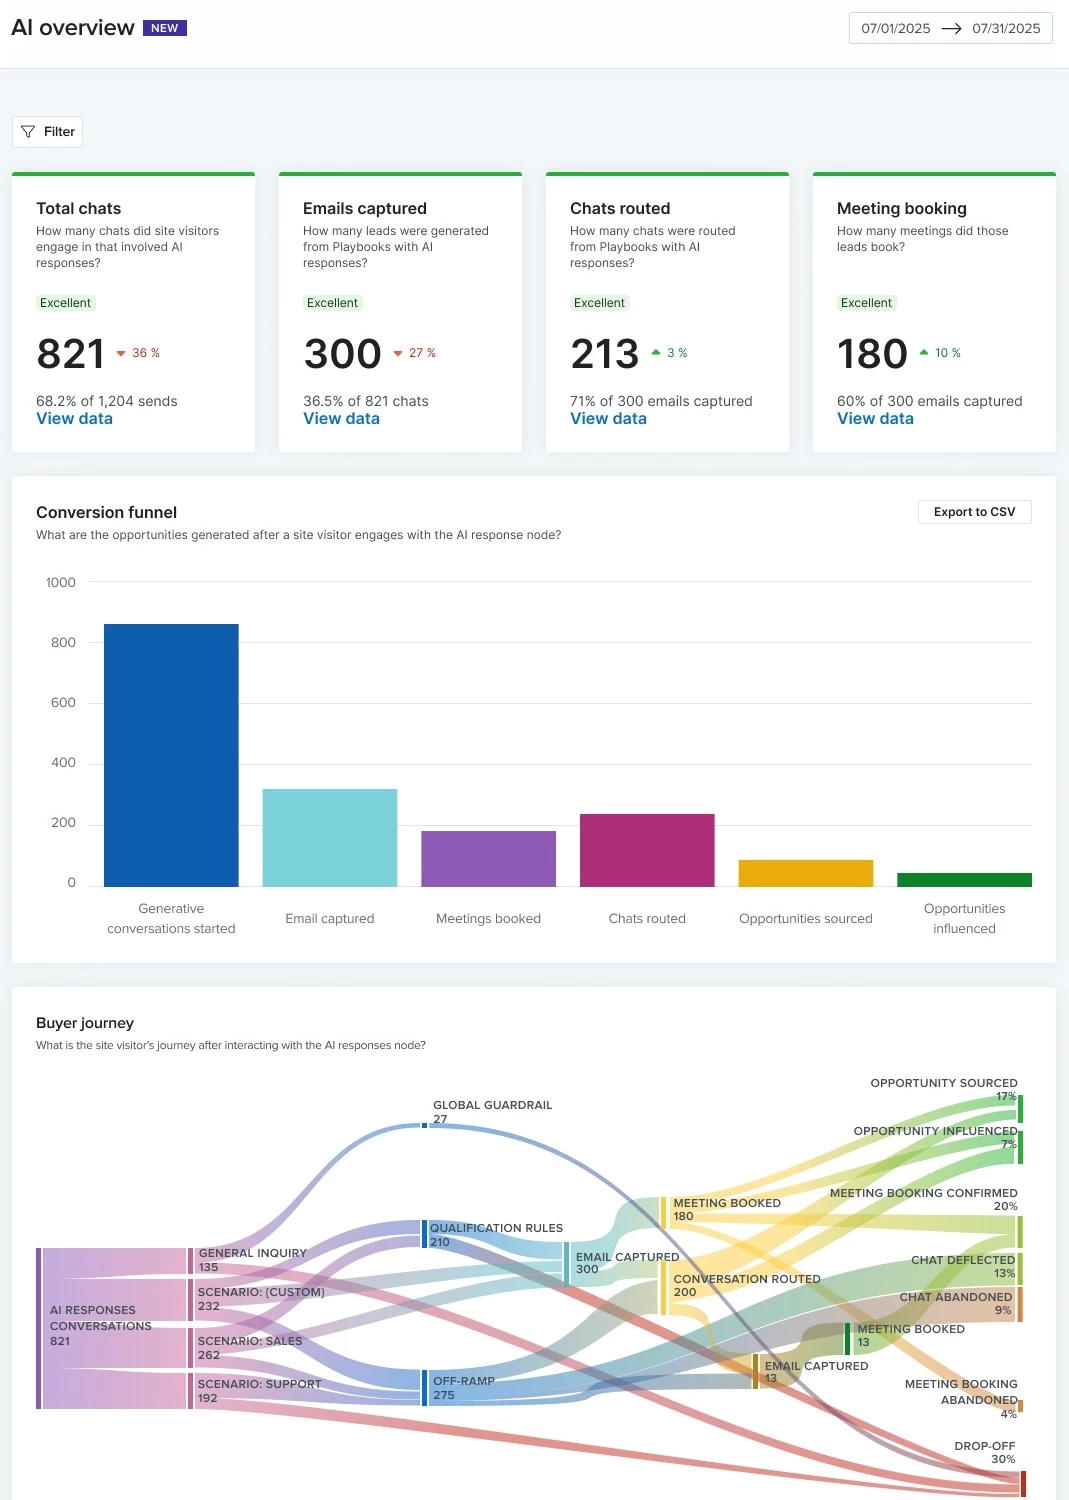1069x1500 pixels.
Task: Click the light teal Email captured bar
Action: click(x=330, y=838)
